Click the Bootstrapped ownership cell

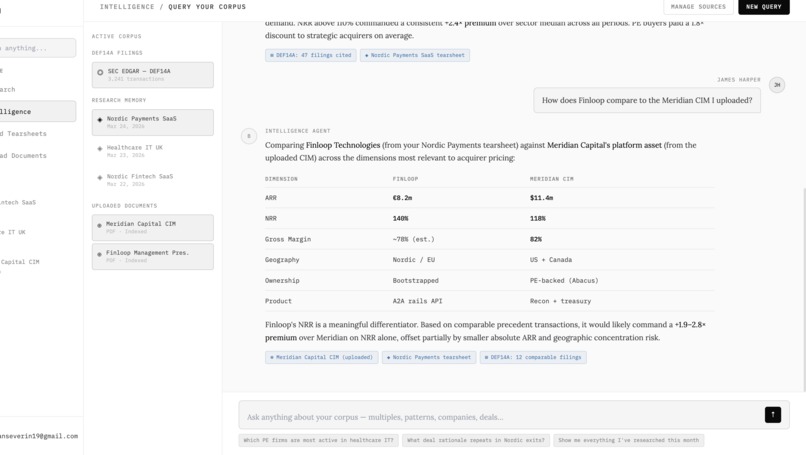(x=415, y=281)
